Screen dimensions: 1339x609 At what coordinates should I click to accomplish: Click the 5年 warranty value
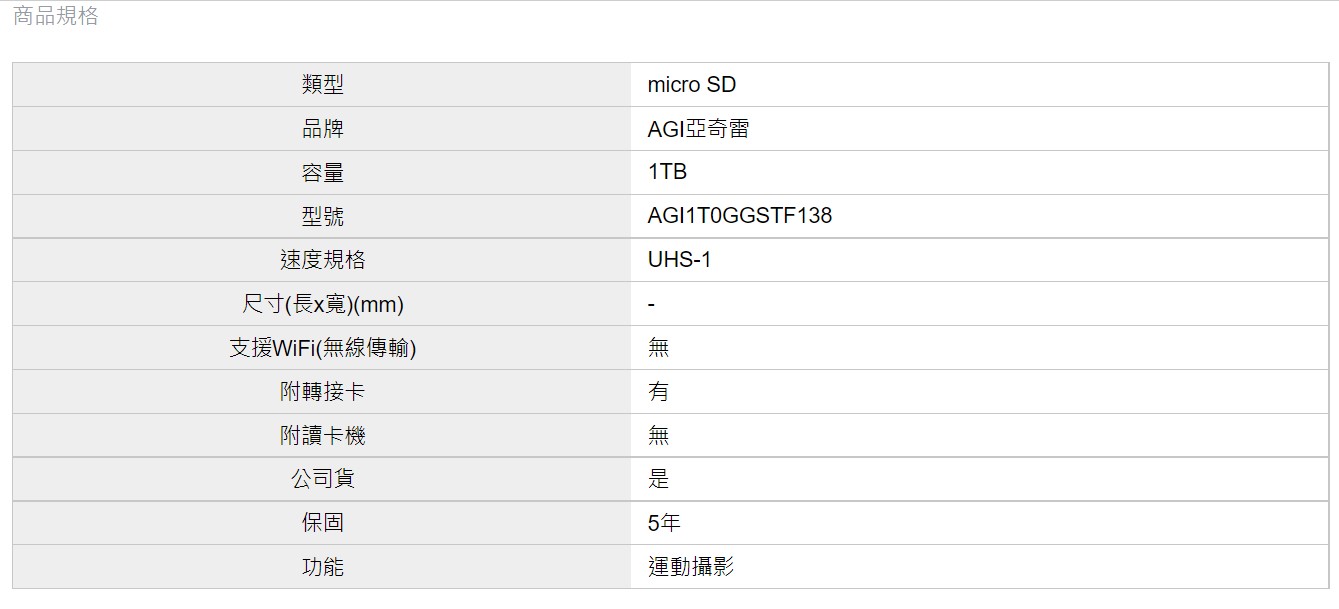664,523
